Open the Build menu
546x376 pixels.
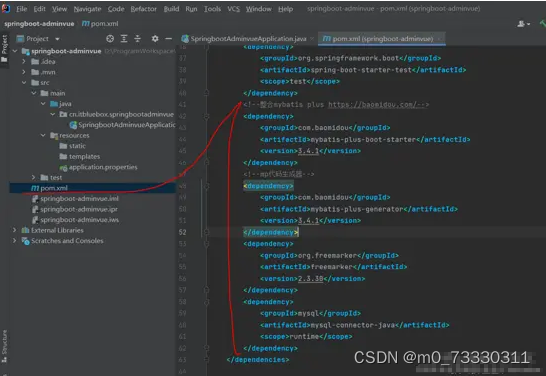[171, 9]
